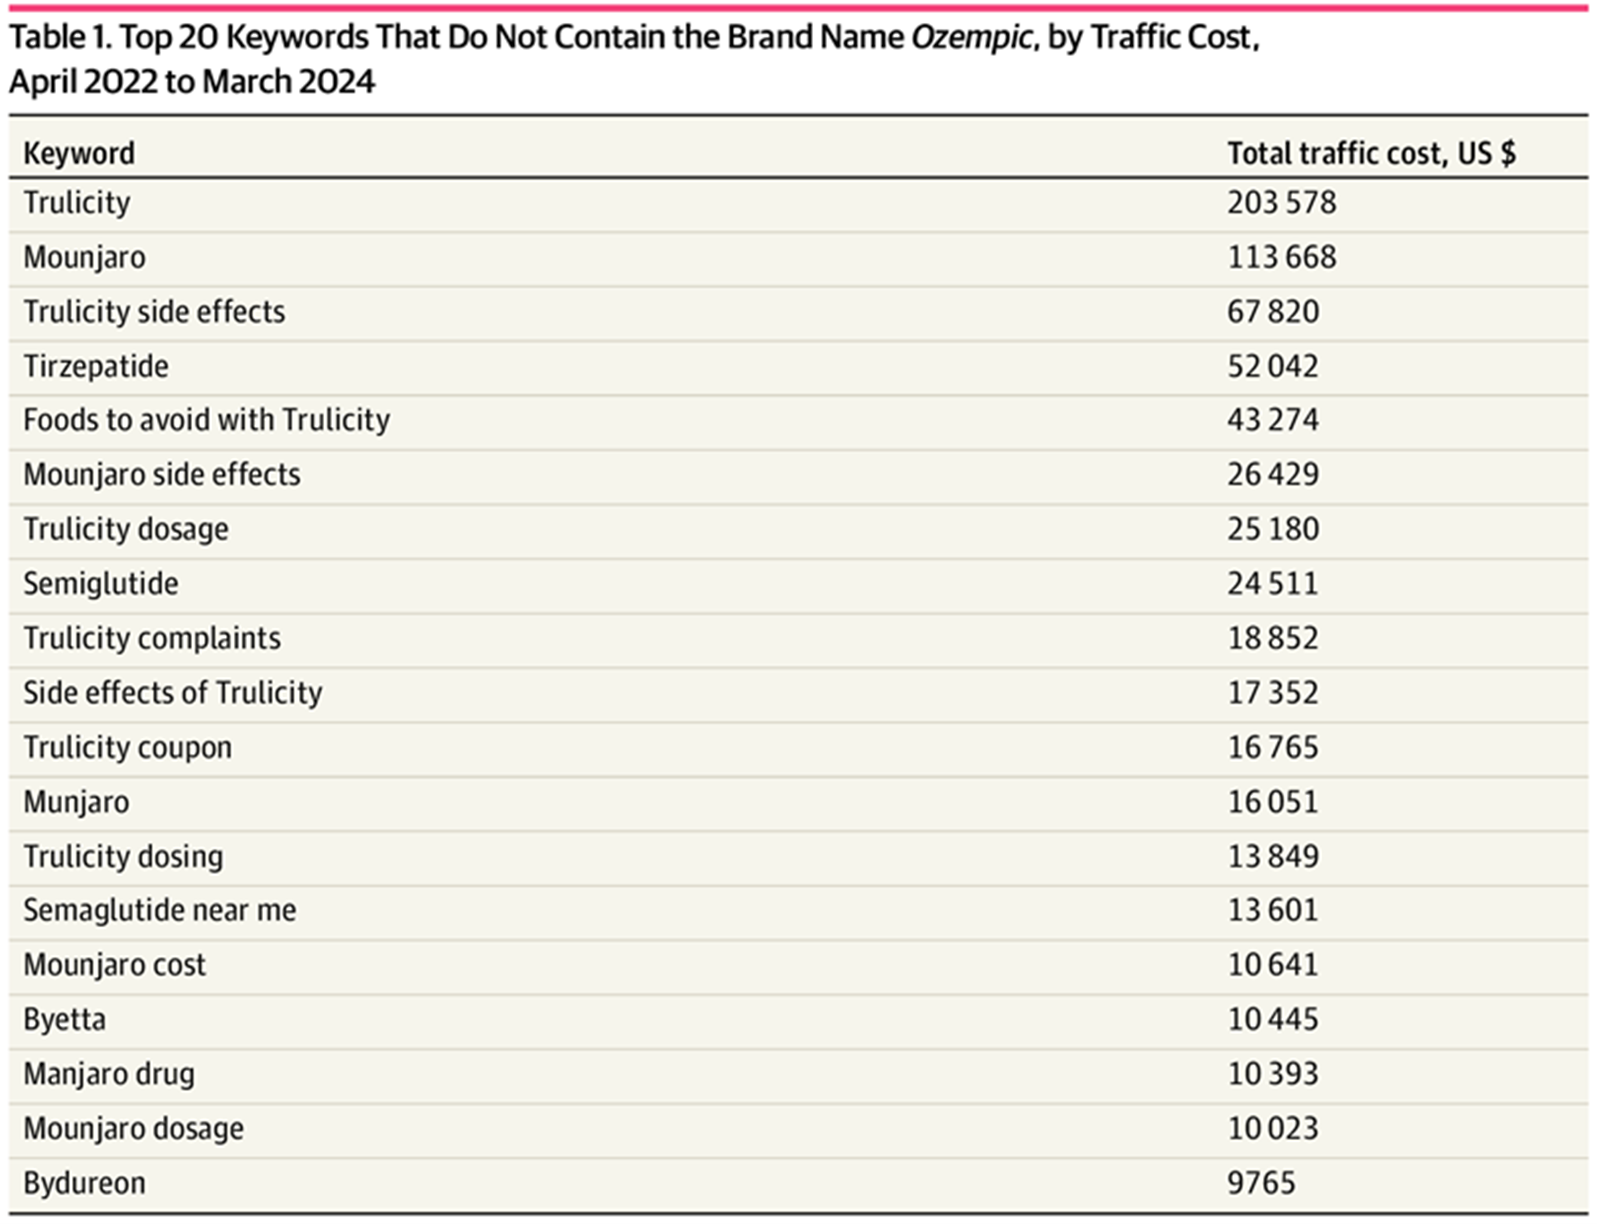Click the Munjaro keyword cell
1597x1224 pixels.
tap(76, 802)
